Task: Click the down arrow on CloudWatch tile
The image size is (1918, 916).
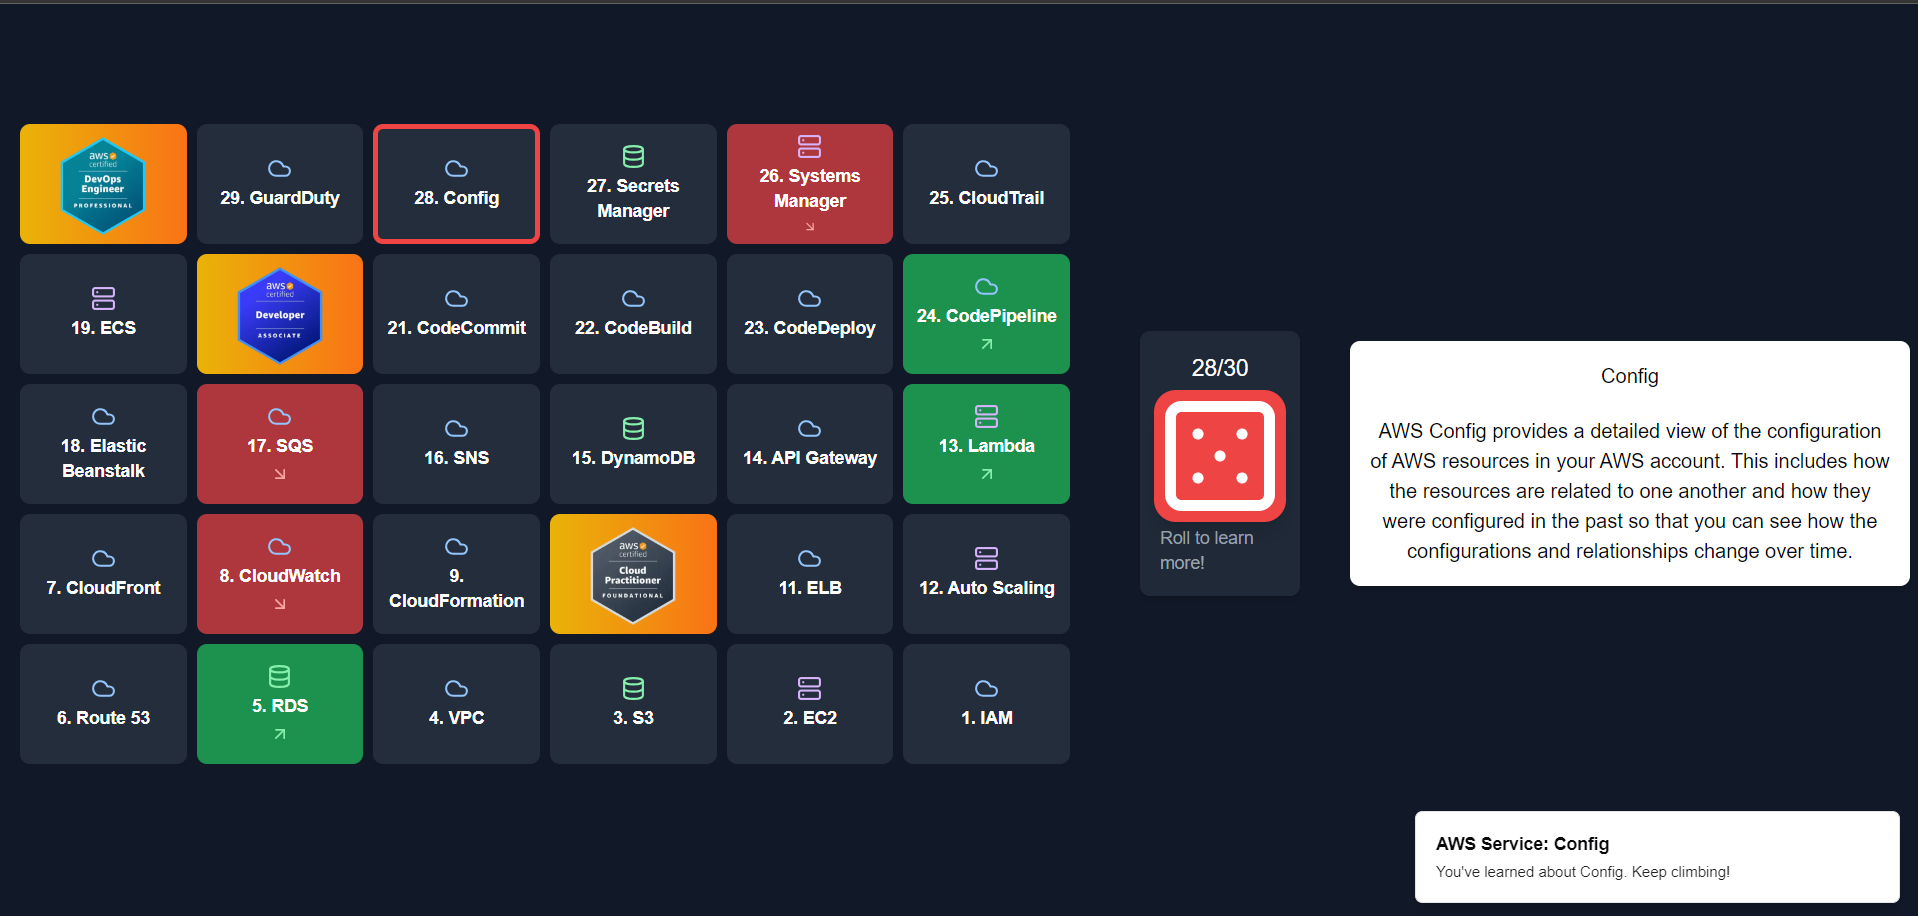Action: click(x=280, y=604)
